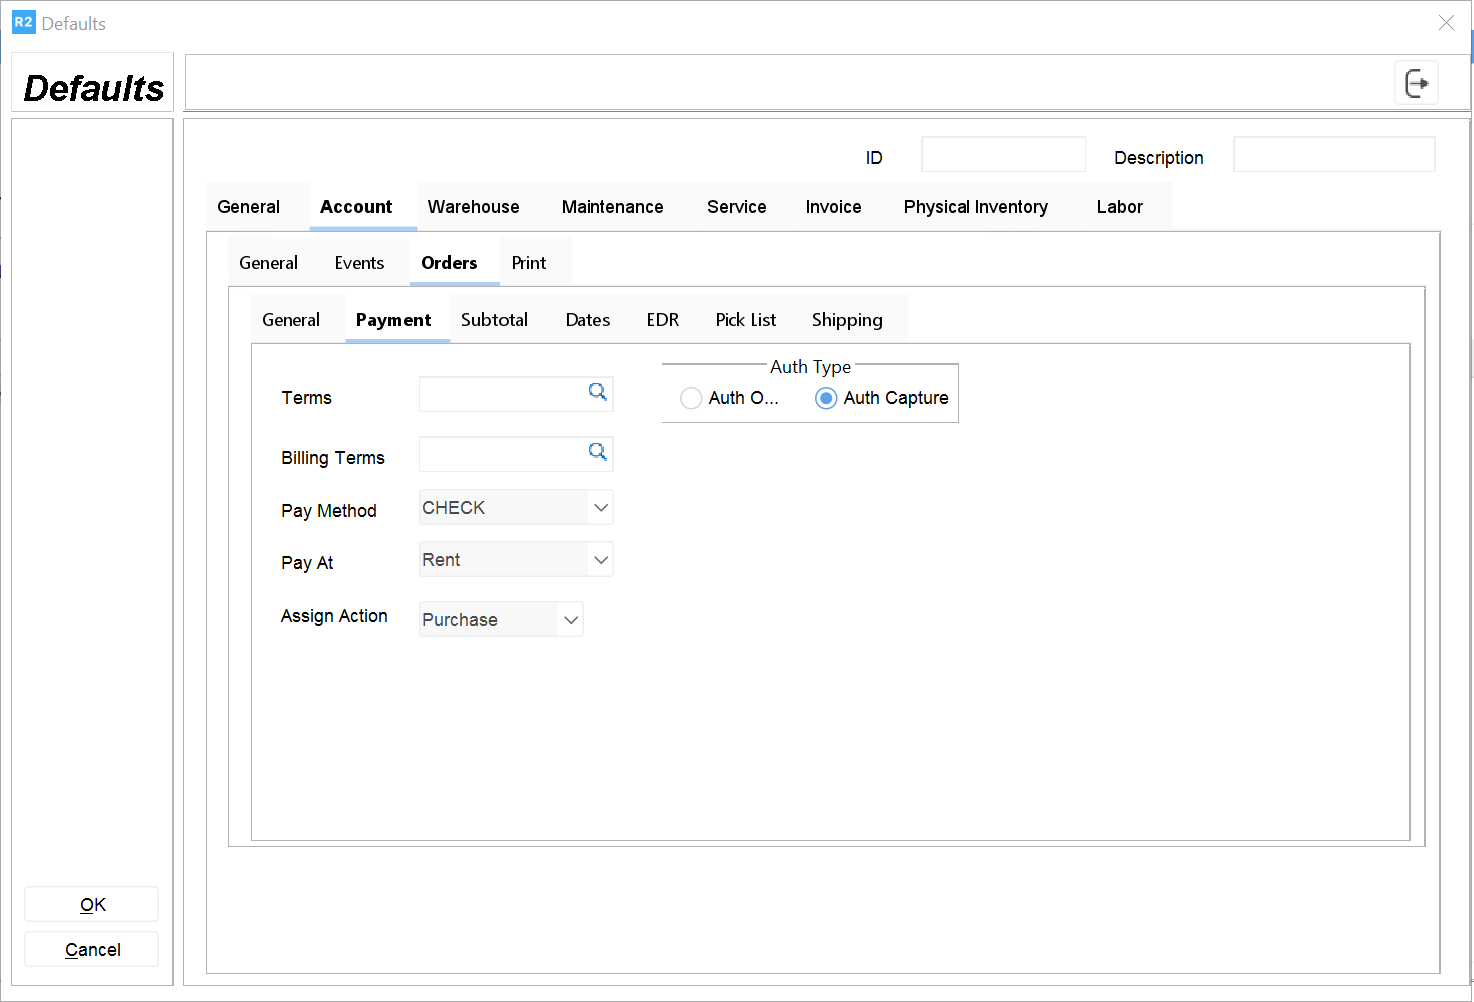Click the R2 application logo icon
The width and height of the screenshot is (1474, 1002).
(23, 22)
